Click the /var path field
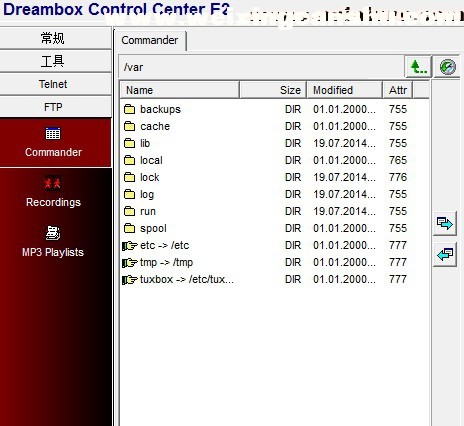This screenshot has width=464, height=426. tap(261, 67)
